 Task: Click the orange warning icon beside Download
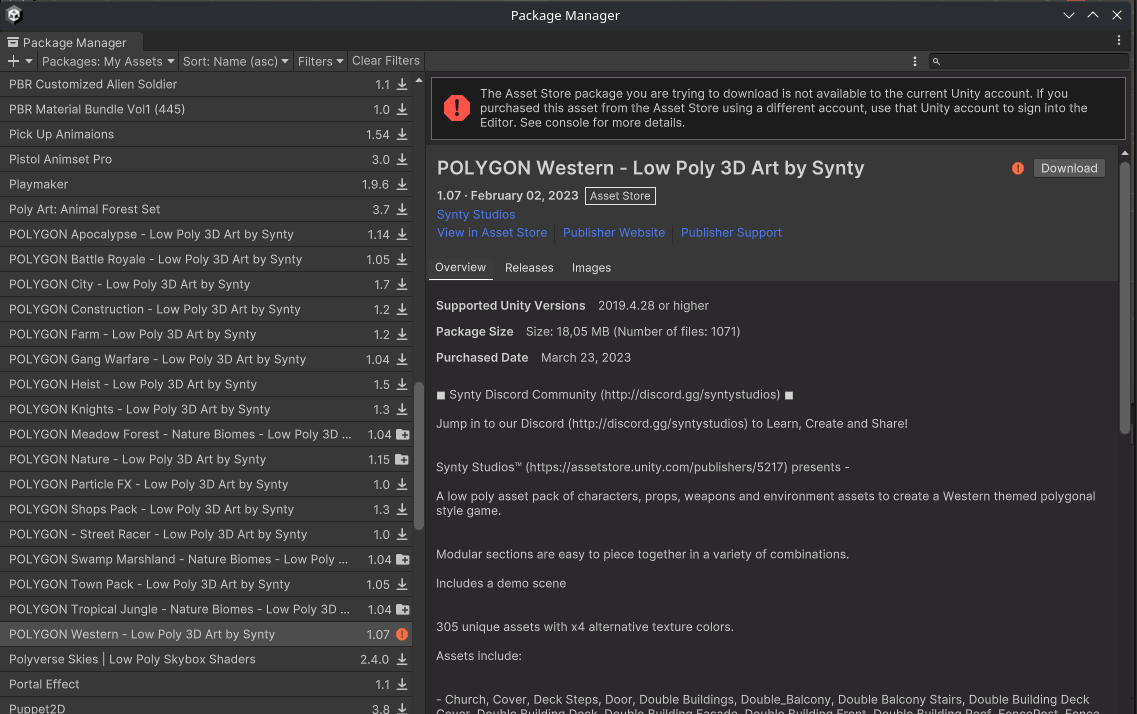pos(1018,168)
